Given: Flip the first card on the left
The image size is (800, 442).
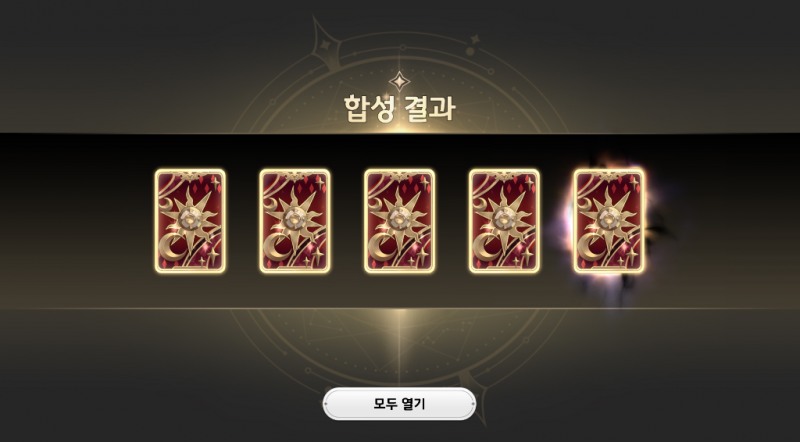Looking at the screenshot, I should pyautogui.click(x=190, y=221).
